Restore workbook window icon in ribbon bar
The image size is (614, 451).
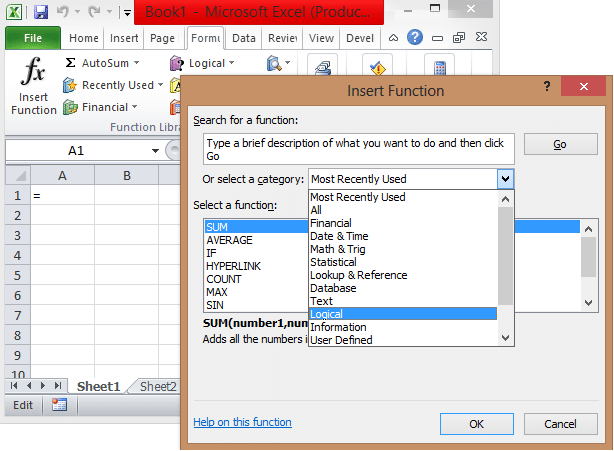(459, 38)
